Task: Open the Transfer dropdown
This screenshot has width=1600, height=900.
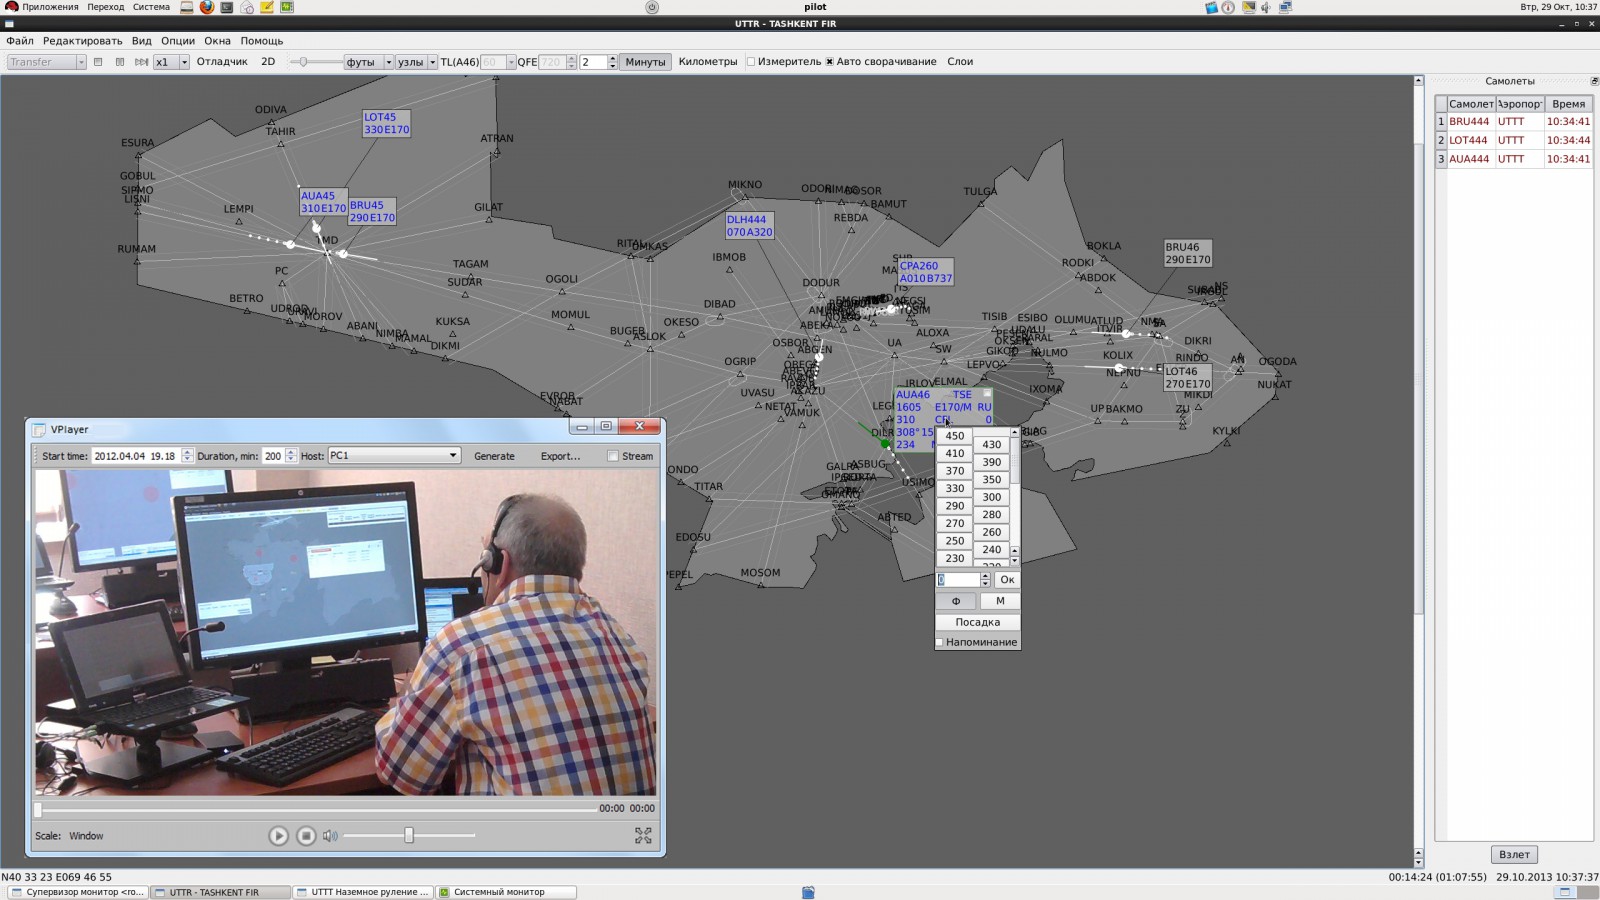Action: click(x=47, y=62)
